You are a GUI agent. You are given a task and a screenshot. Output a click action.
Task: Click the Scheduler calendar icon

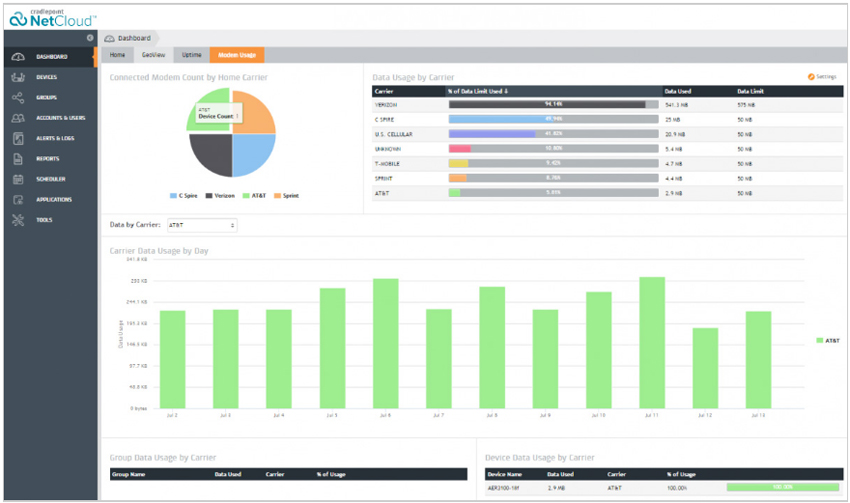click(x=18, y=179)
